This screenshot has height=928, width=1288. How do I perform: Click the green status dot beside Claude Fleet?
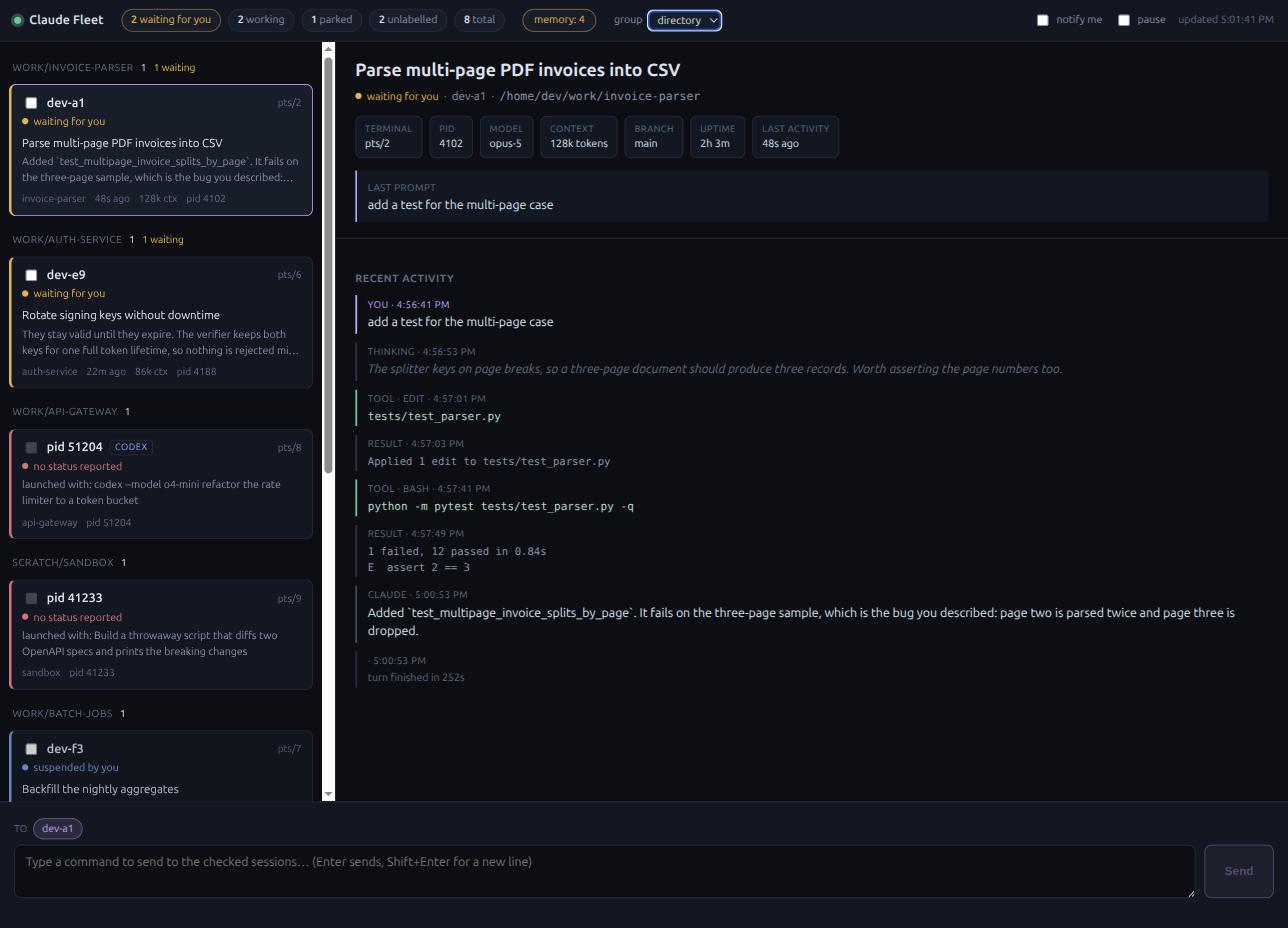[x=17, y=20]
